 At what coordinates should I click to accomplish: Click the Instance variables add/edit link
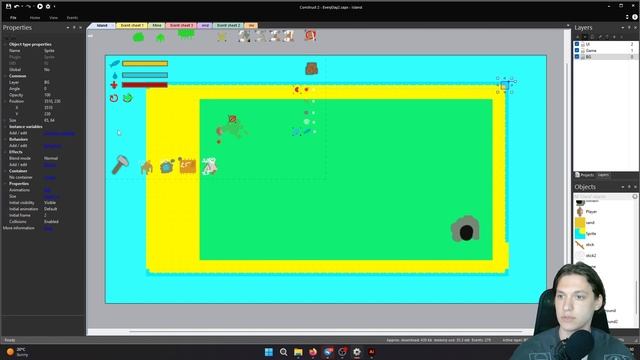click(59, 133)
